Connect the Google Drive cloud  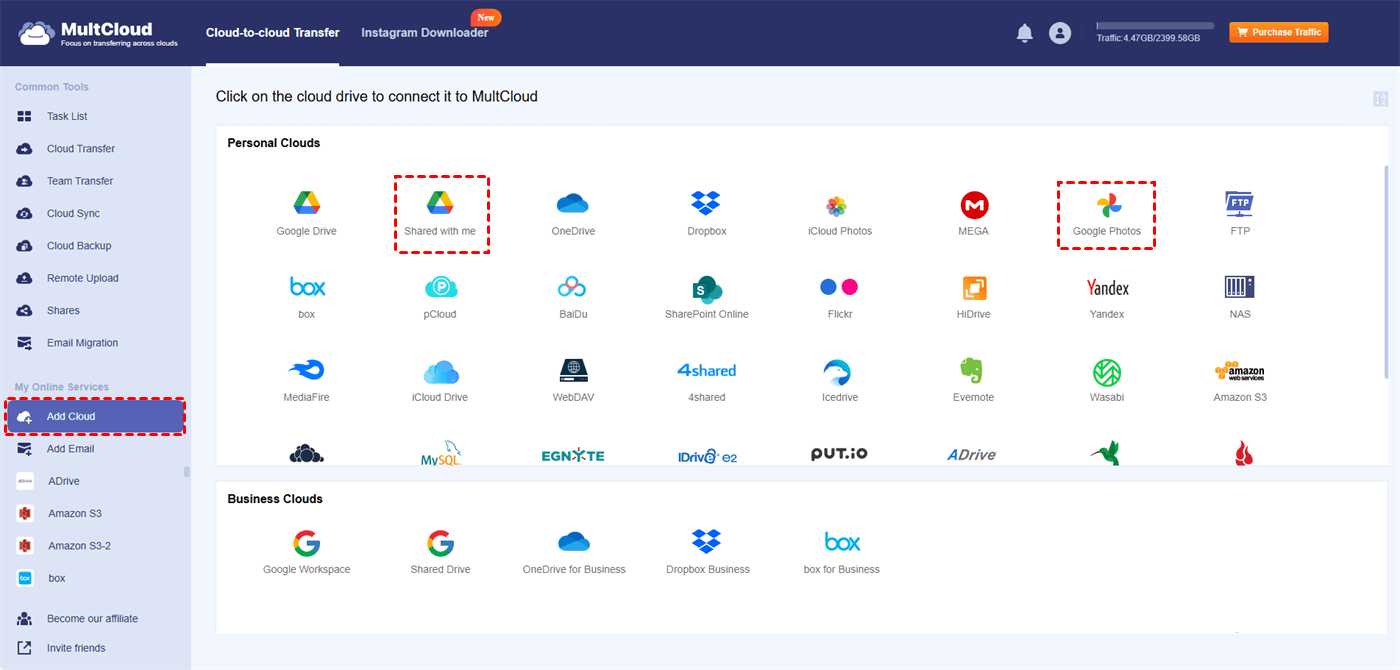(306, 213)
